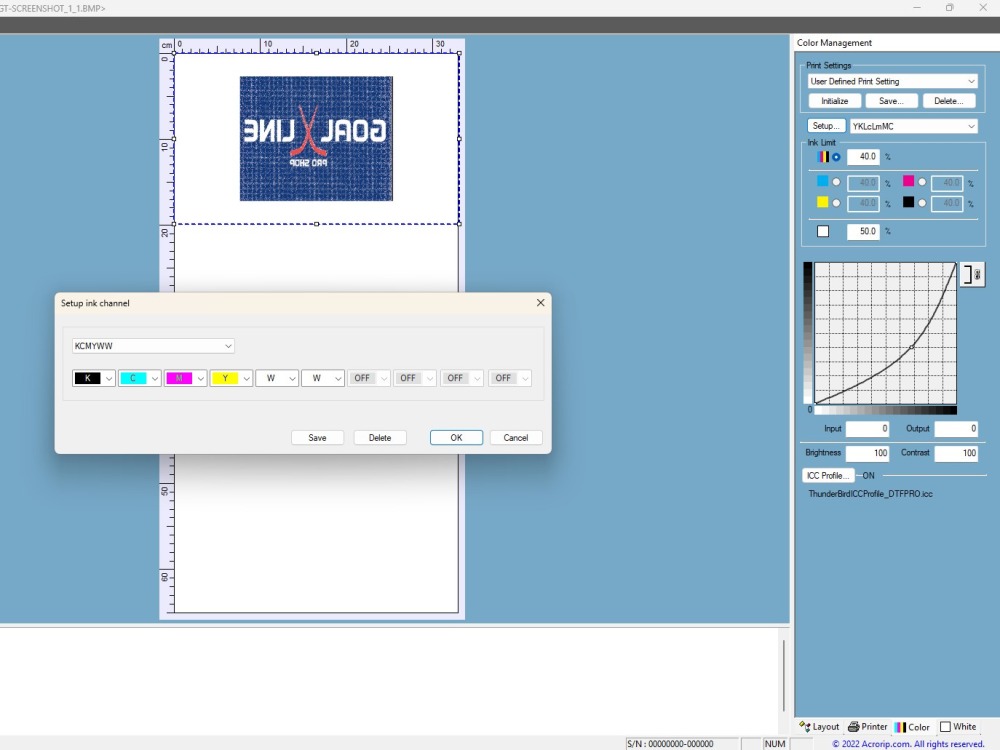This screenshot has height=750, width=1000.
Task: Open the User Defined Print Setting dropdown
Action: coord(892,81)
